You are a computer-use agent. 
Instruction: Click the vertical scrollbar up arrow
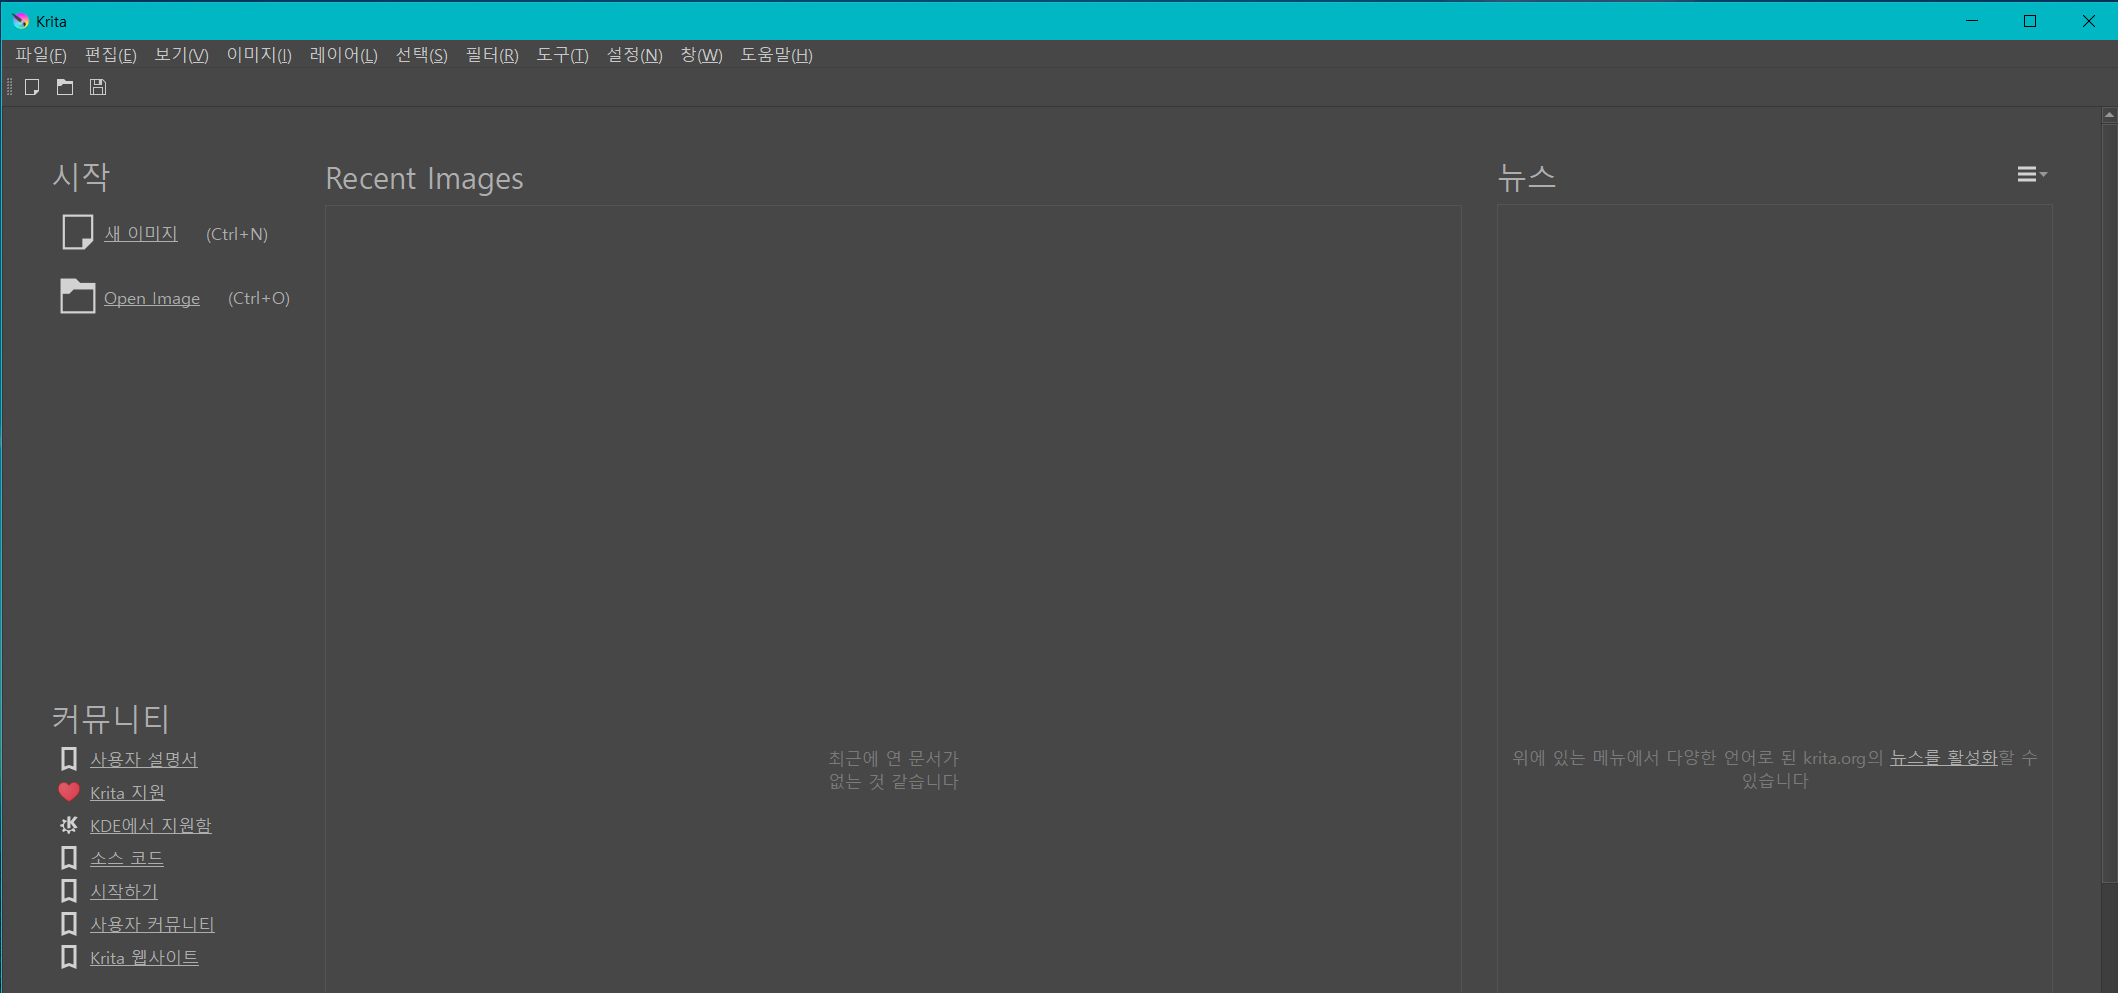click(x=2109, y=115)
